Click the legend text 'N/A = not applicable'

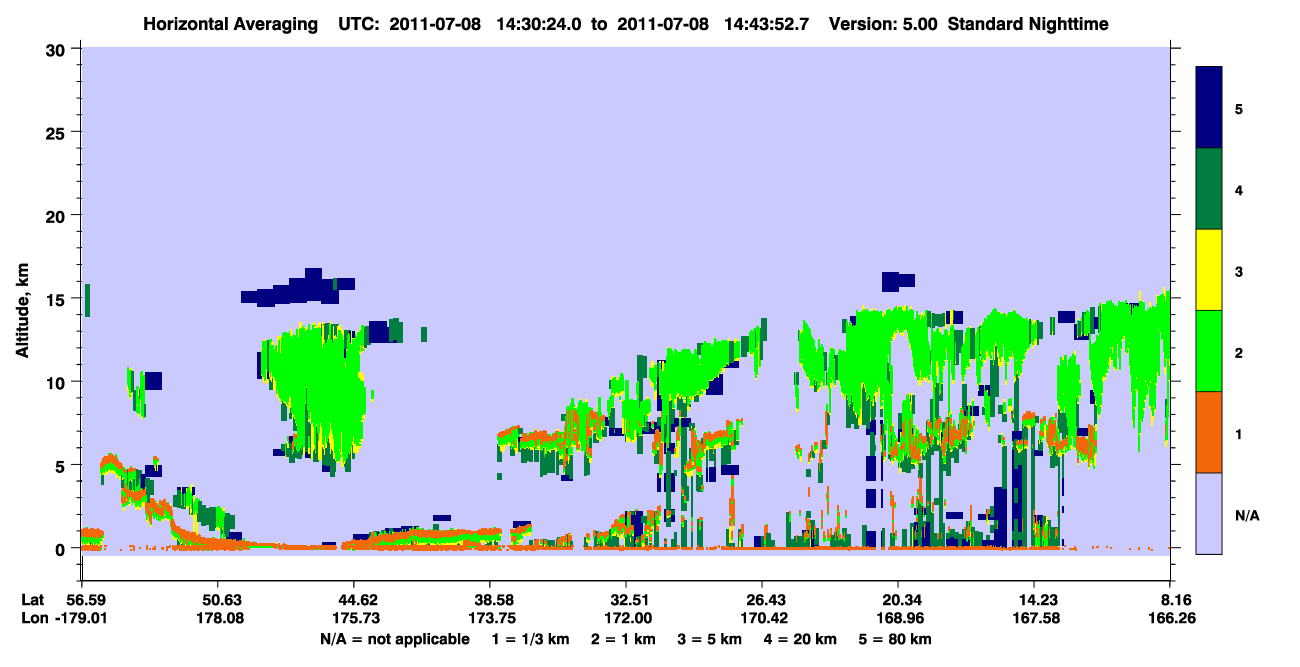click(394, 639)
